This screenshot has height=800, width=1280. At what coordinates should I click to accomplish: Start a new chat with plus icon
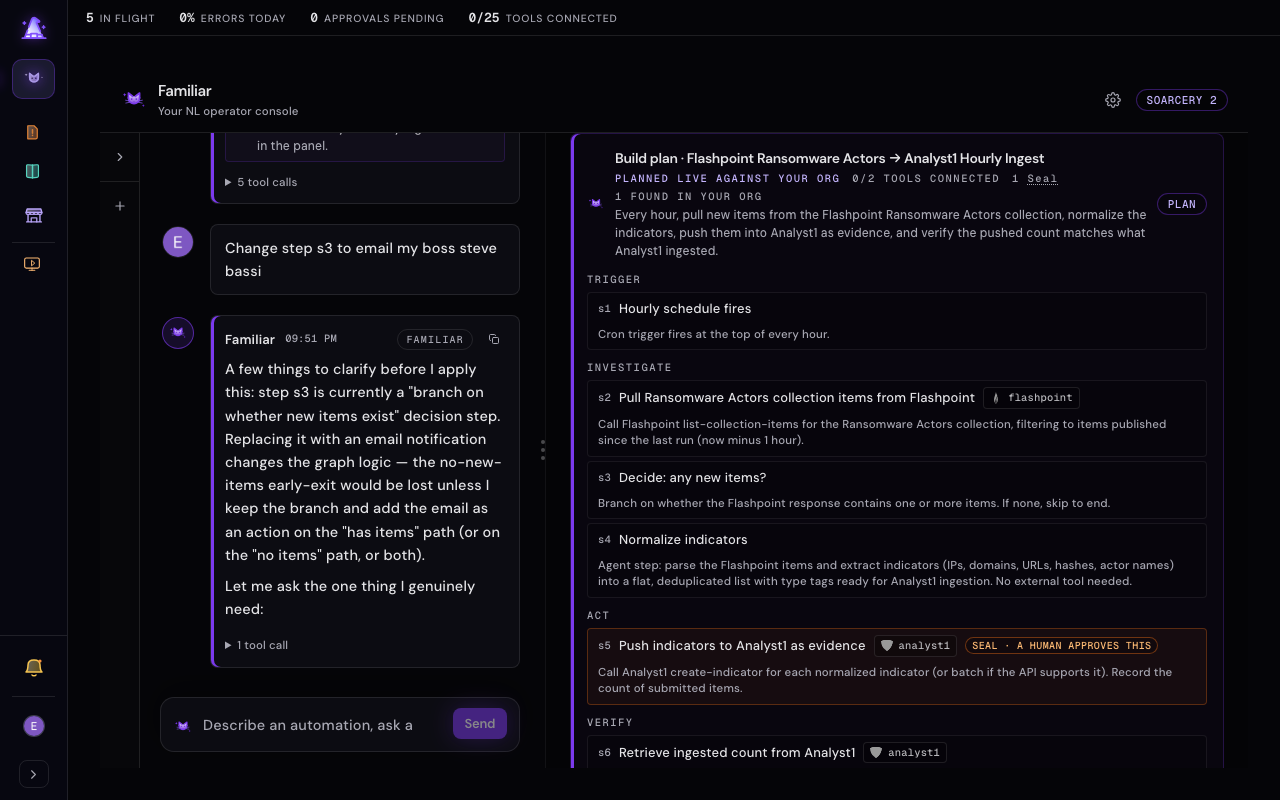pos(120,206)
